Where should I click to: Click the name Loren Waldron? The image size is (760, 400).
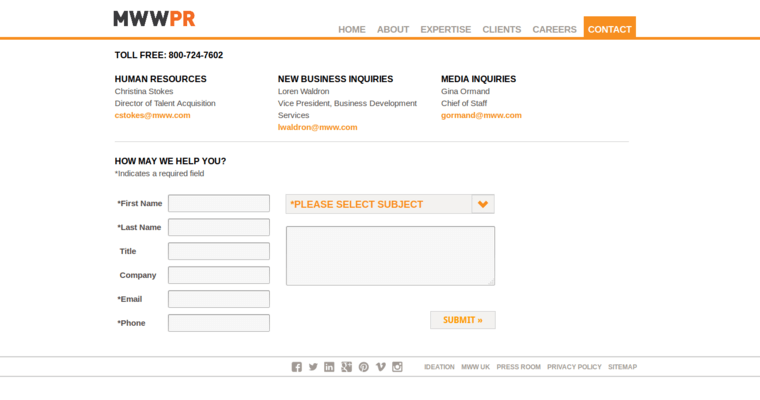(x=303, y=91)
